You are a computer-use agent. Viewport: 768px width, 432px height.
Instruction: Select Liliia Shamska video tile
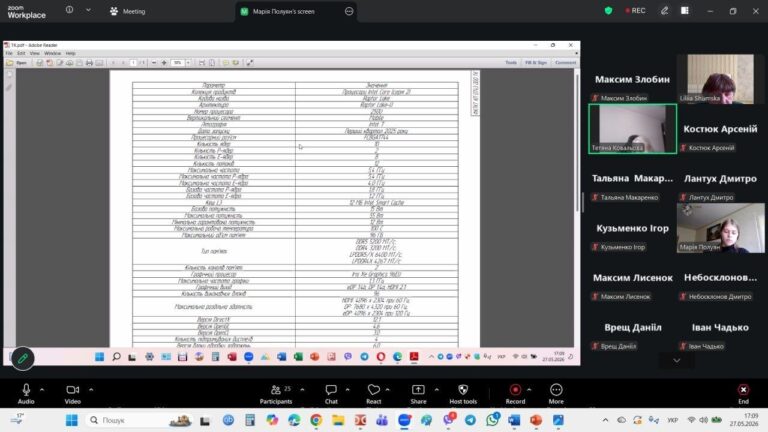click(x=720, y=79)
